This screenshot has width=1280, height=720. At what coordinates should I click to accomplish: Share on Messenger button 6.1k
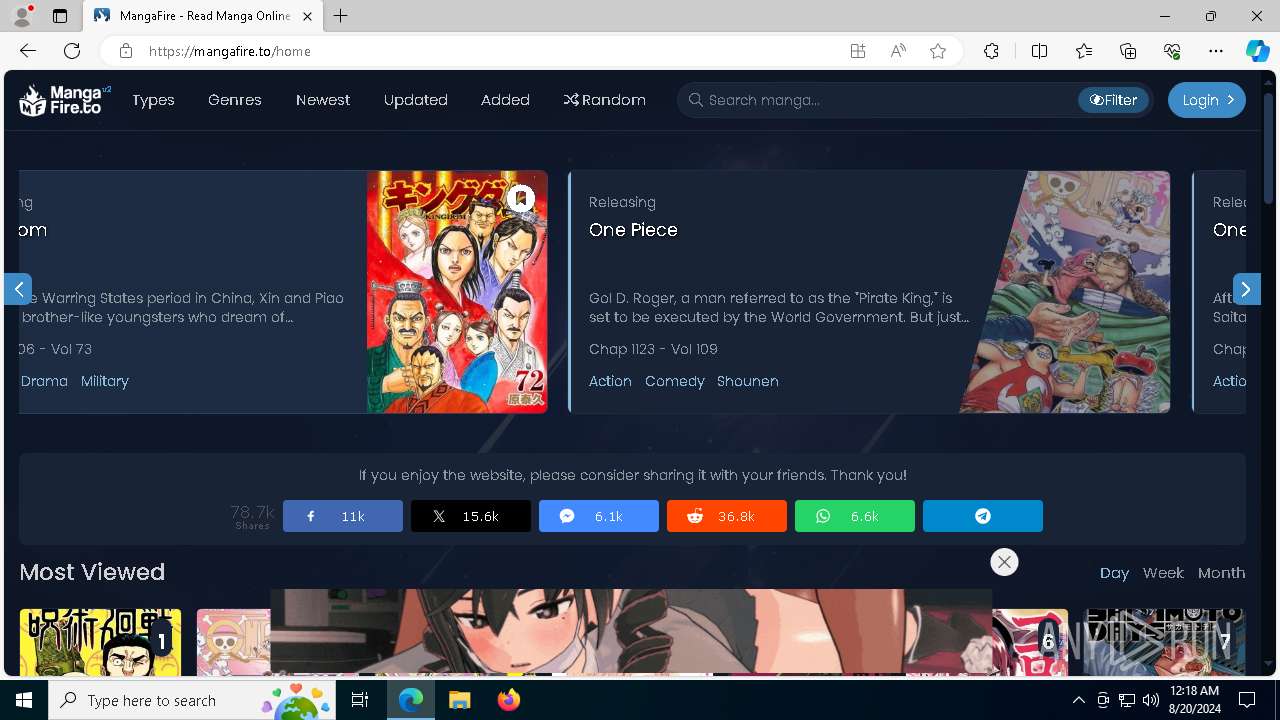pos(599,516)
